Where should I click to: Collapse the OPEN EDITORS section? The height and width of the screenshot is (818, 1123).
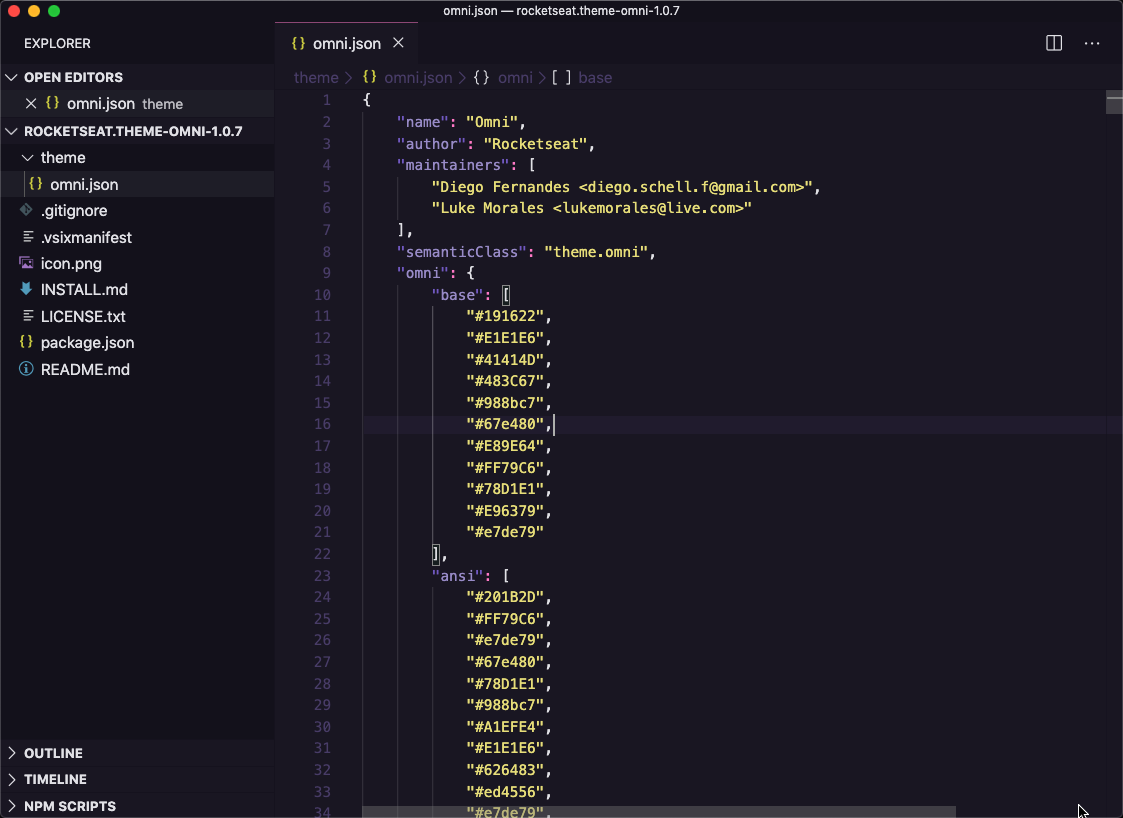(x=12, y=77)
